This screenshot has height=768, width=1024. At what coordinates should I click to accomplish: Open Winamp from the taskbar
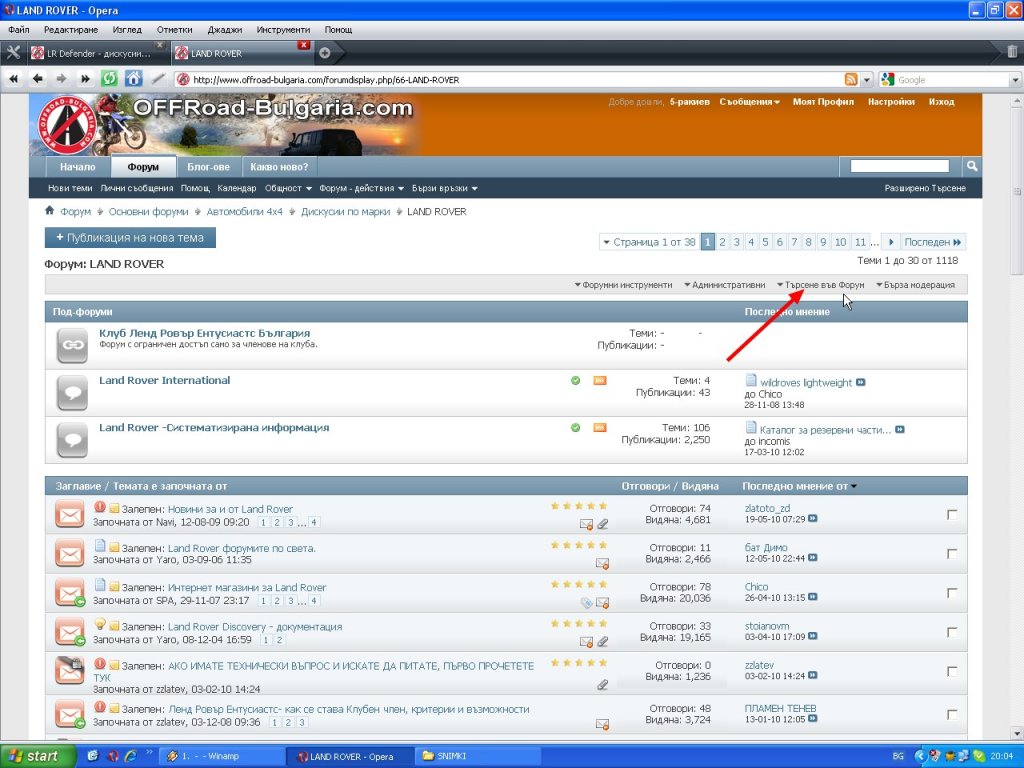point(221,756)
